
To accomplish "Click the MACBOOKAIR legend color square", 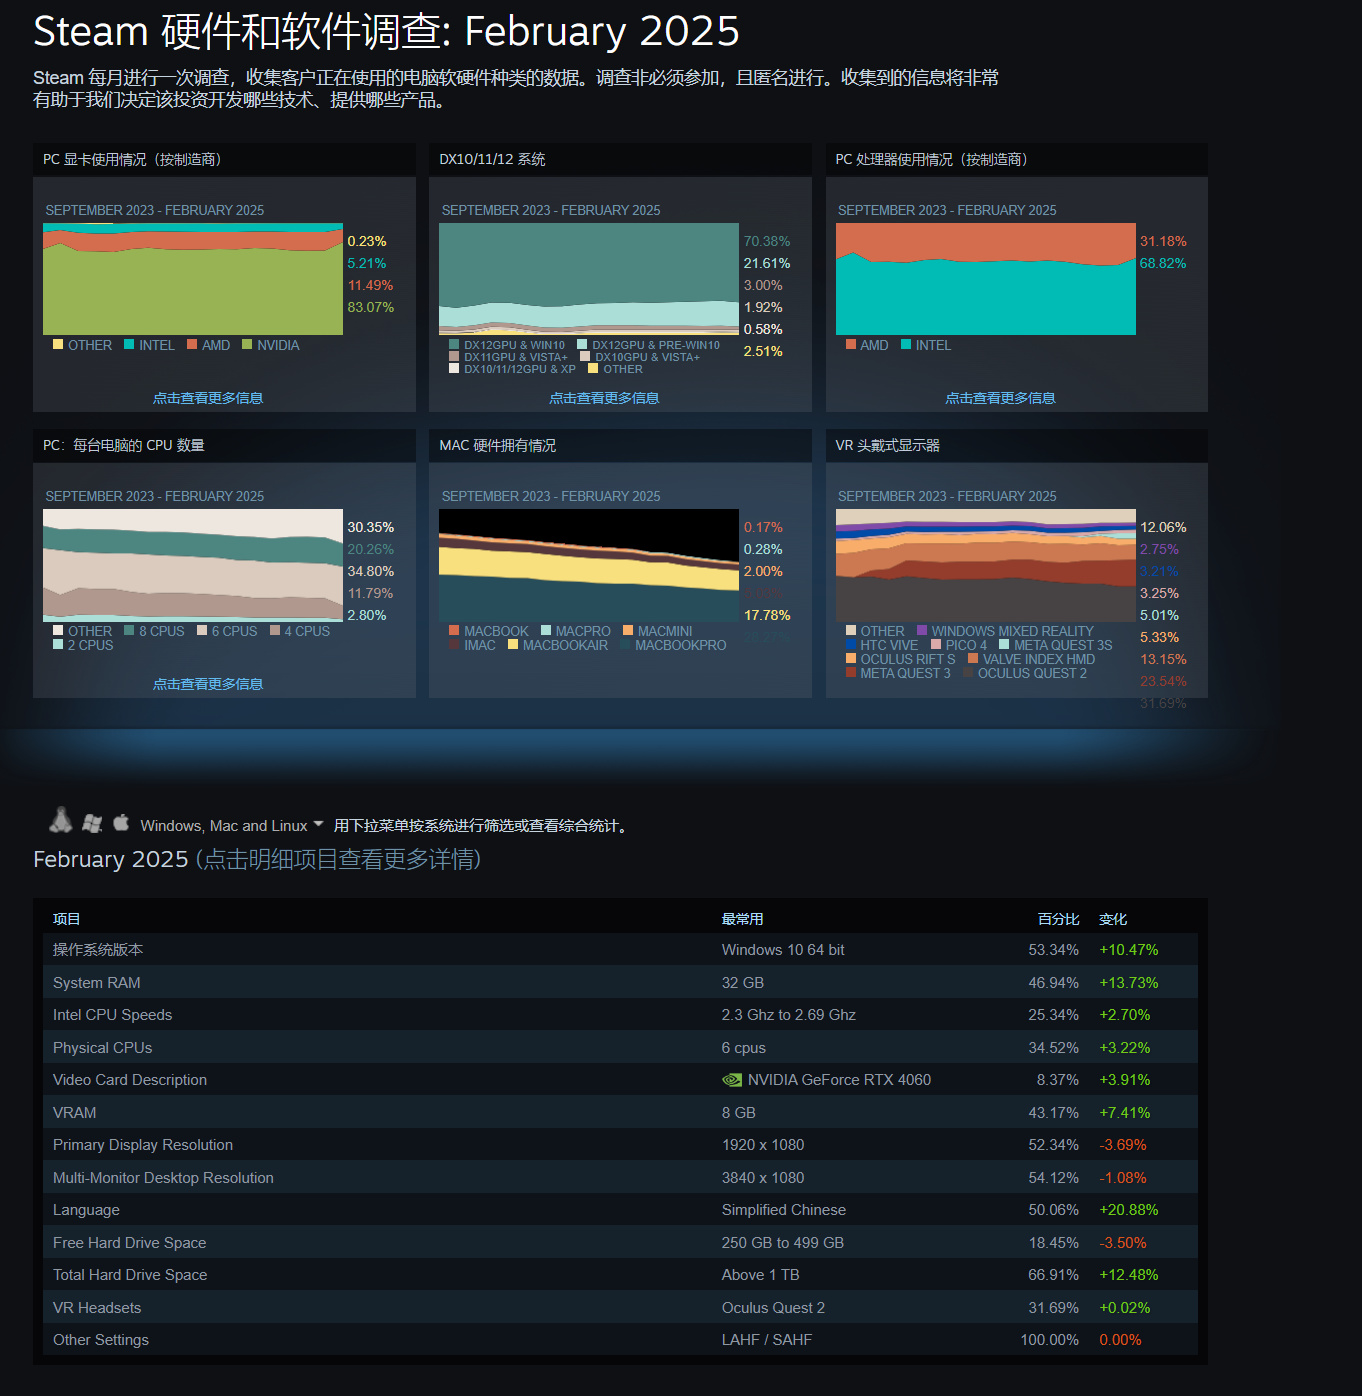I will [x=513, y=645].
